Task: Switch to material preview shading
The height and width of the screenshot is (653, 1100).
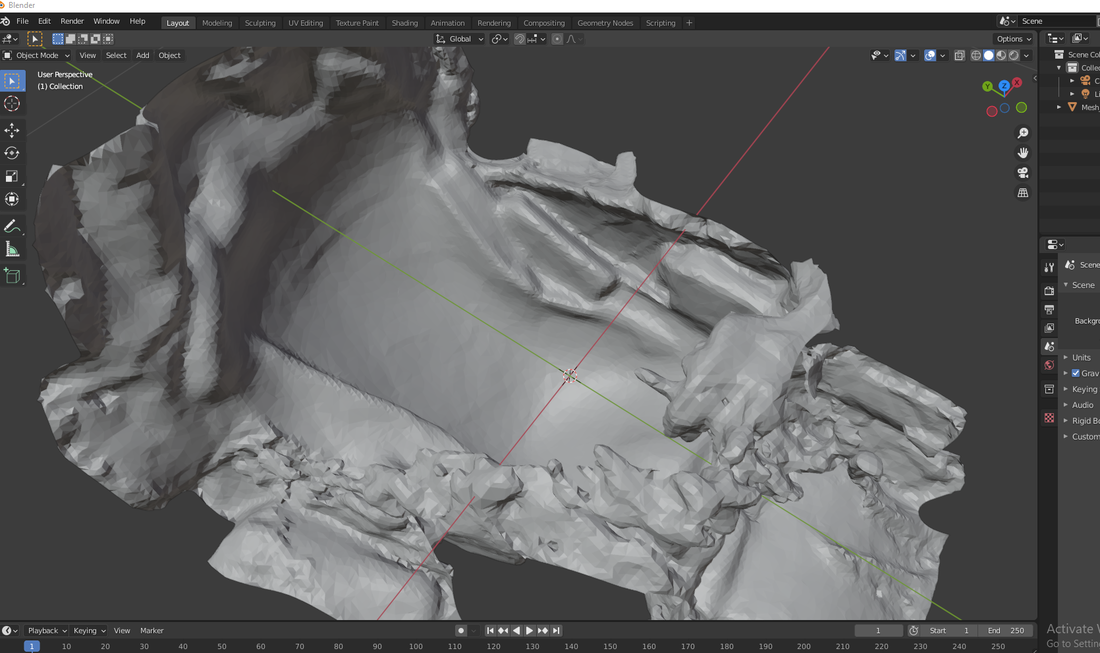Action: pos(1001,55)
